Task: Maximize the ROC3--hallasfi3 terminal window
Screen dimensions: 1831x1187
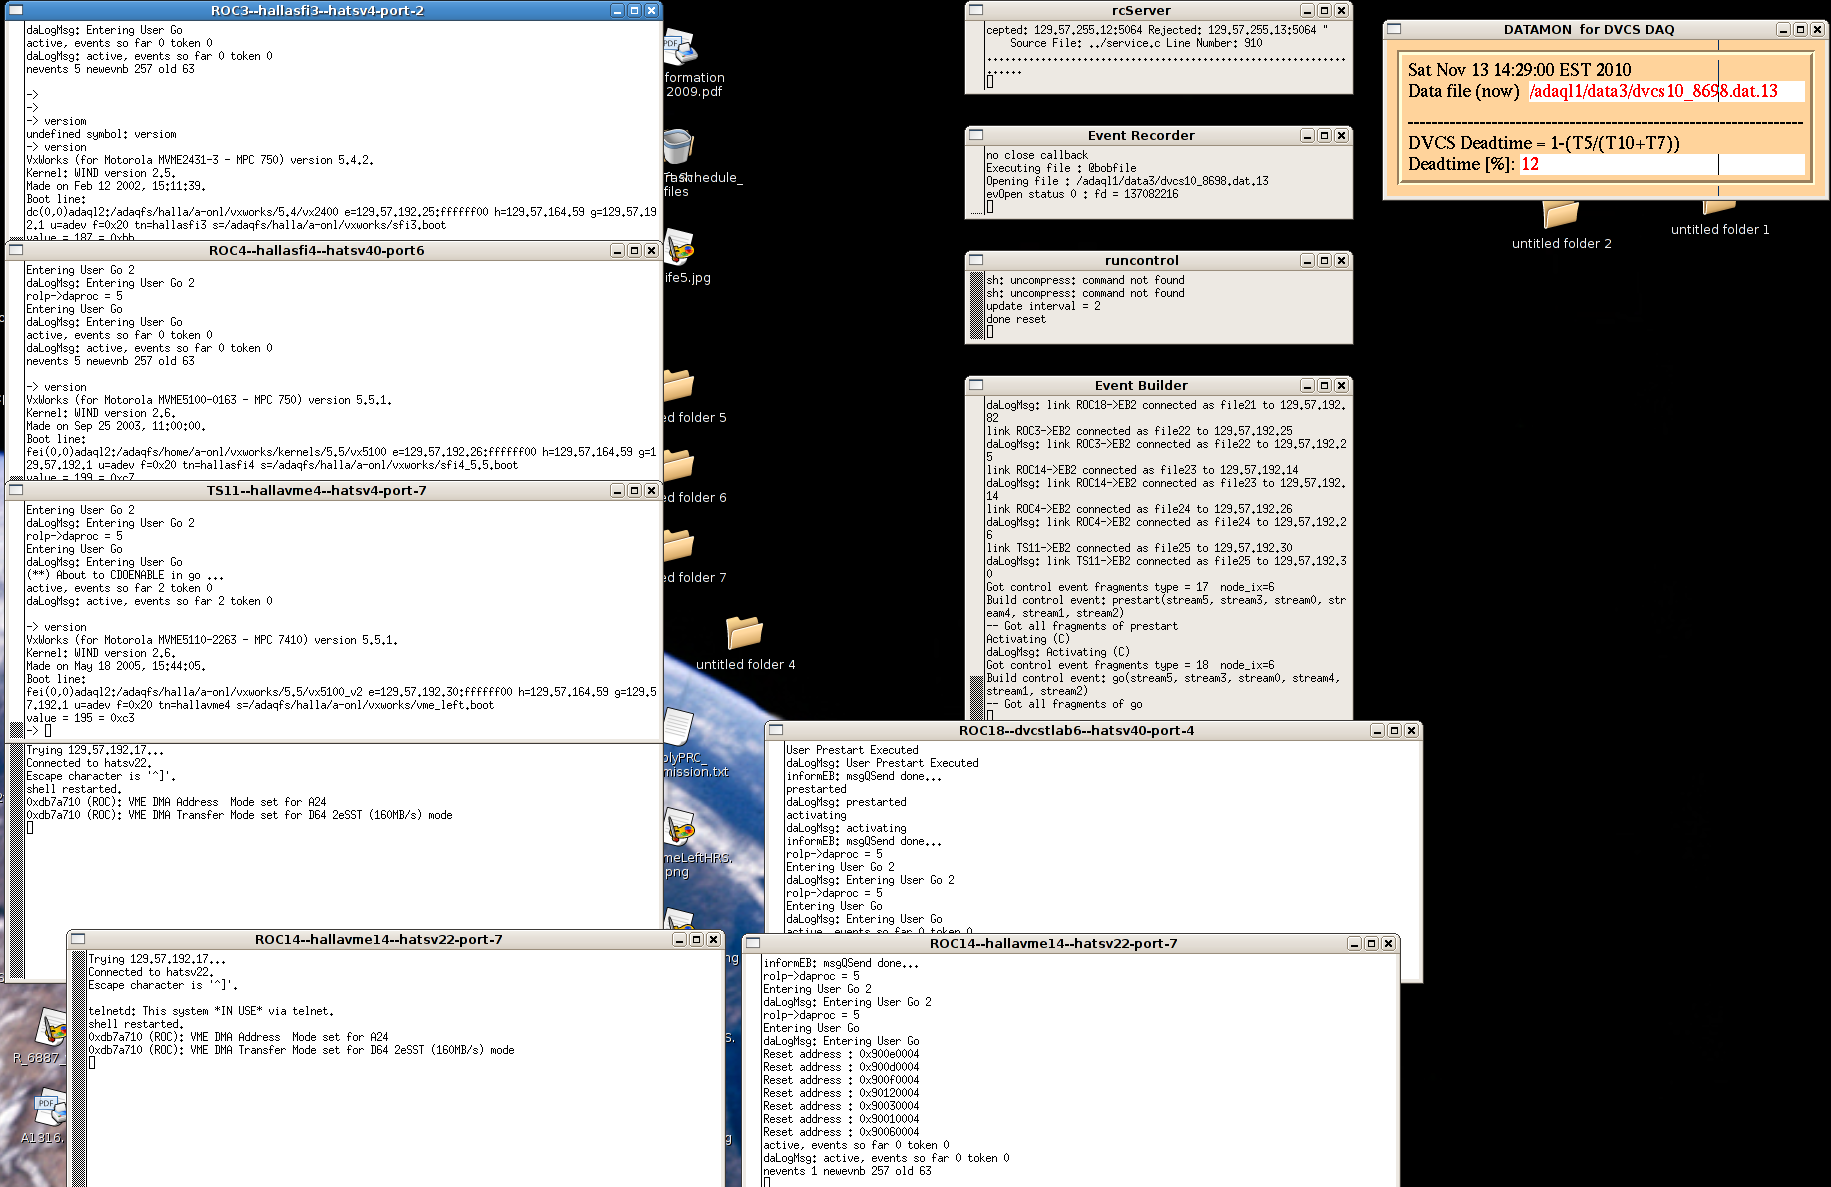Action: pos(634,10)
